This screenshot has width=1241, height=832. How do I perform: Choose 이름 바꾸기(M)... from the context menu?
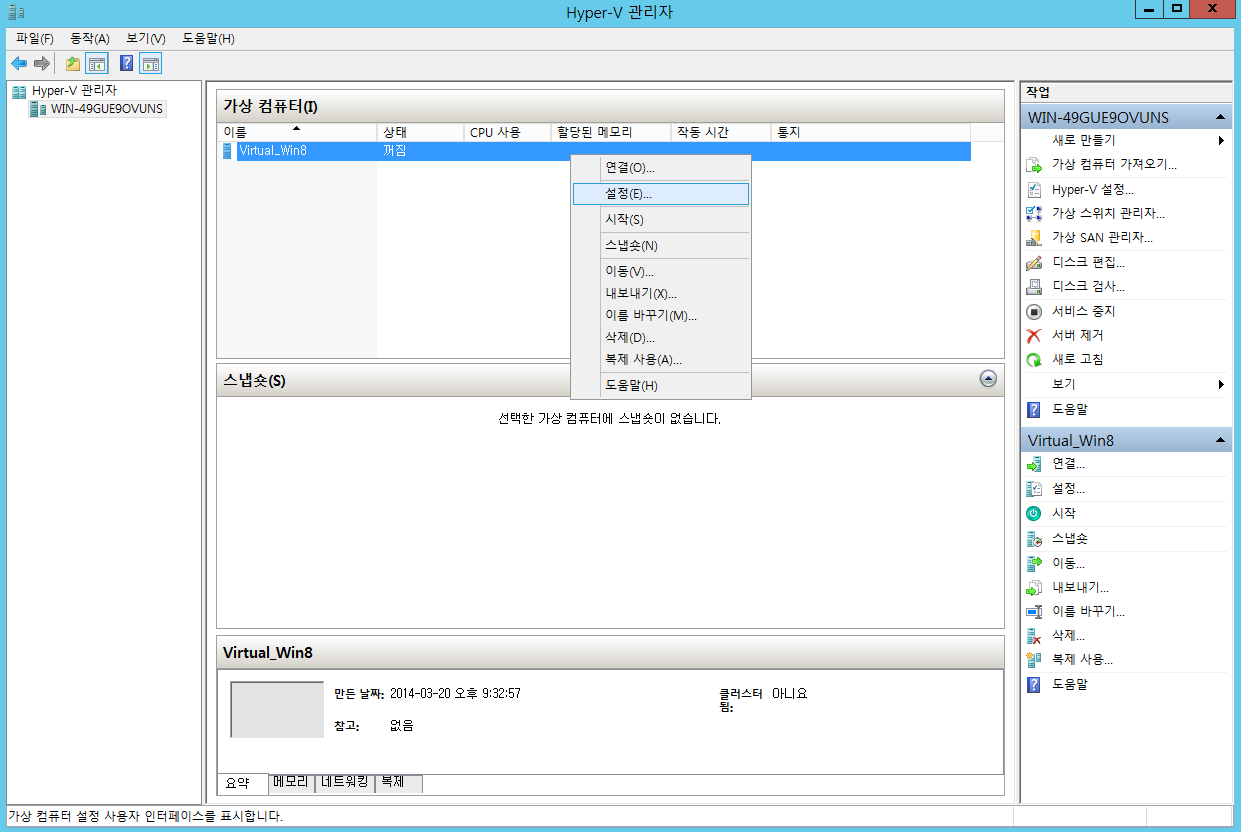point(660,316)
